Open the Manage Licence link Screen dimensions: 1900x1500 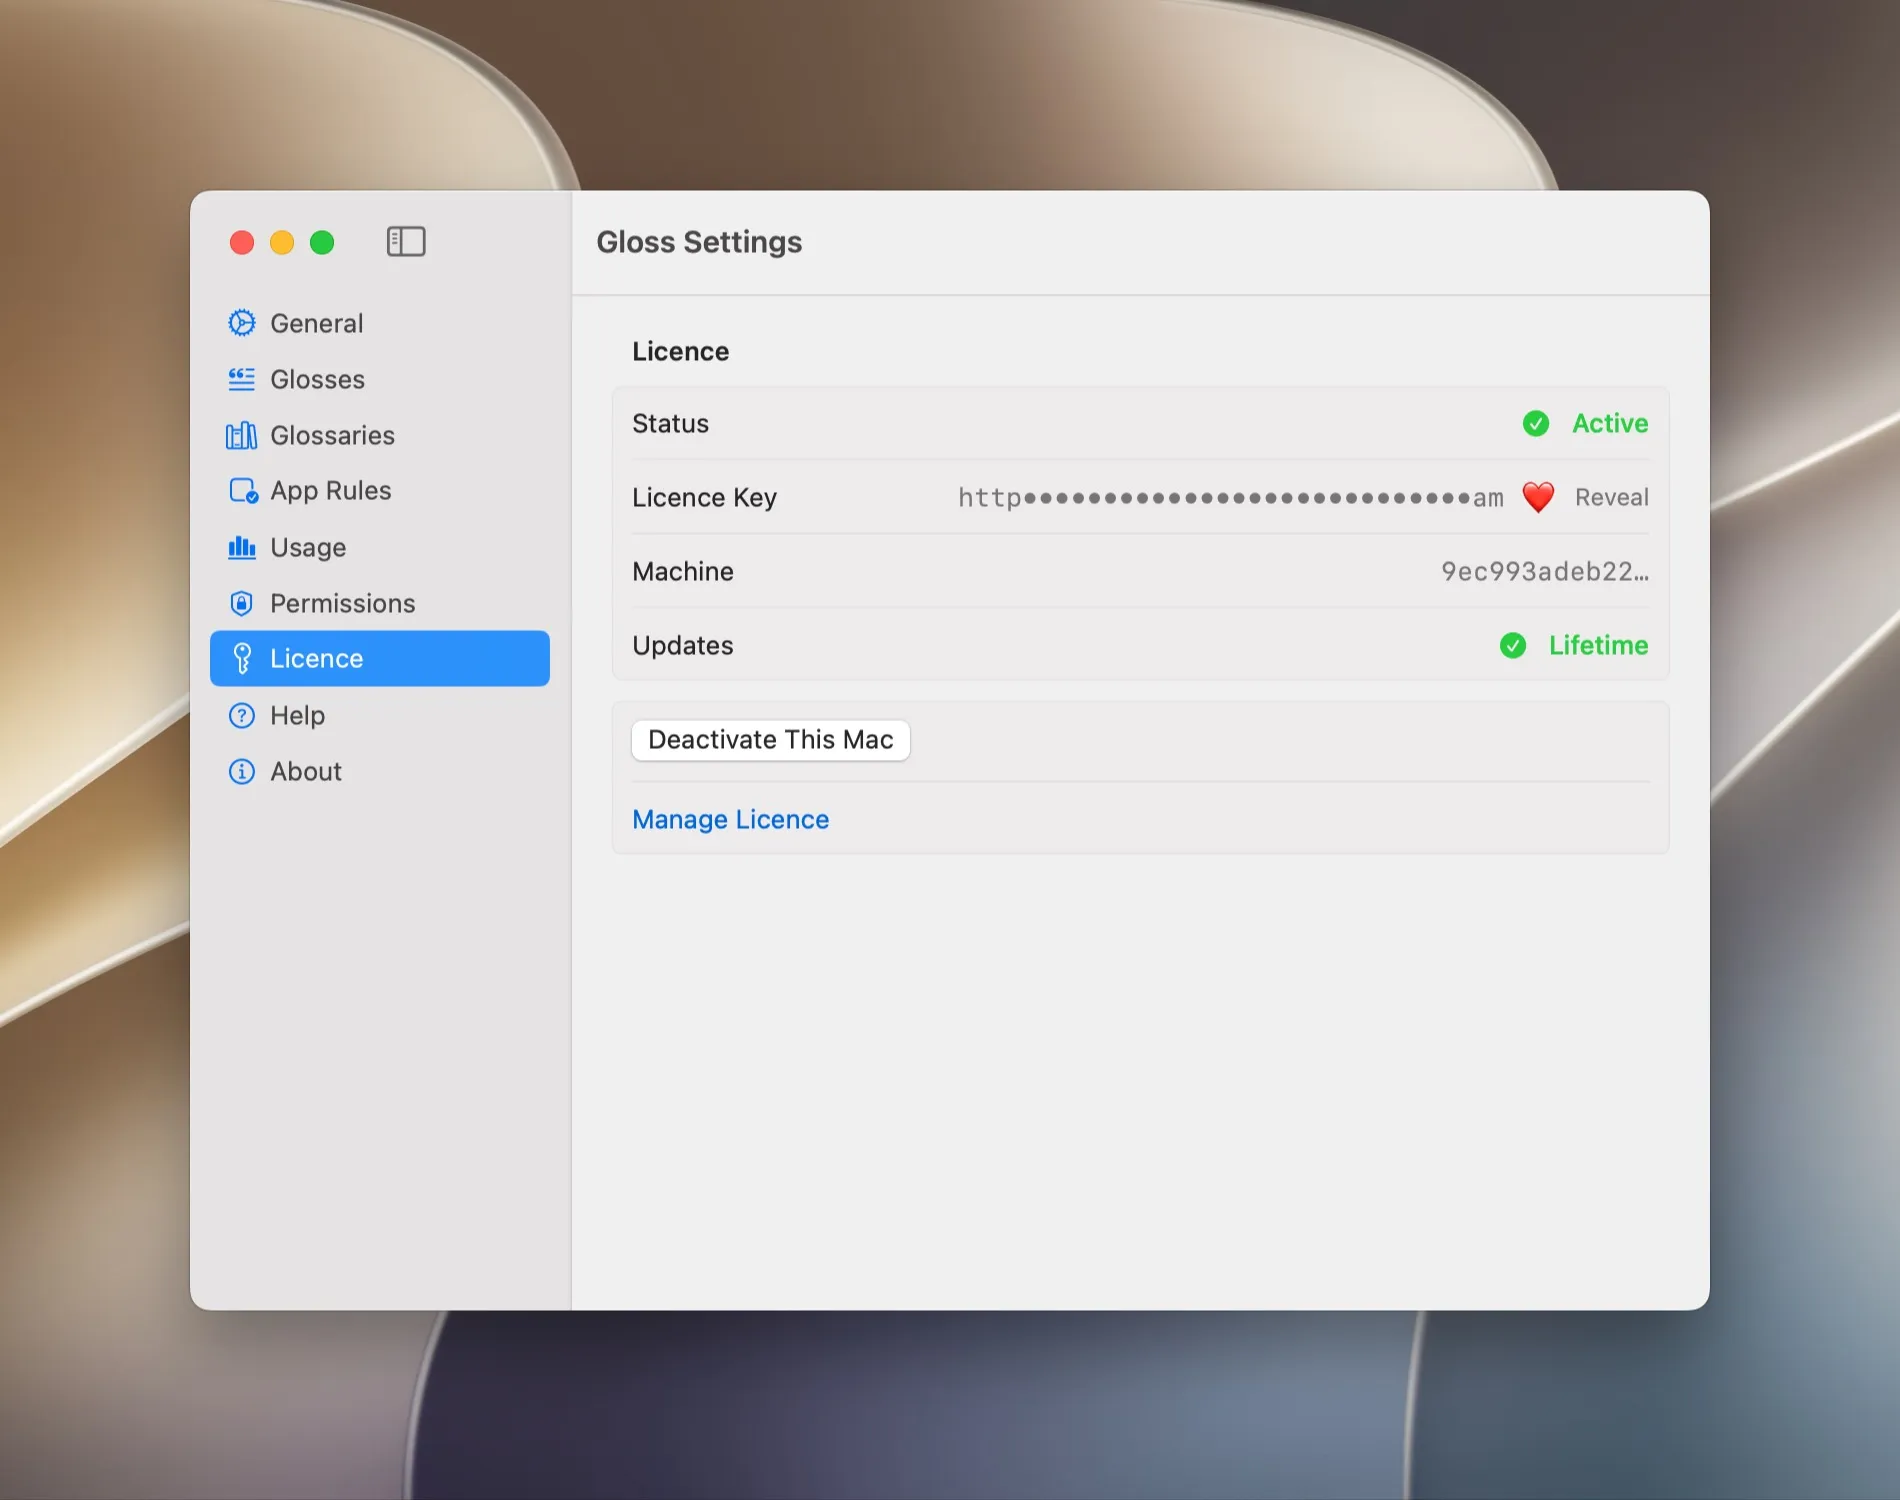(x=731, y=819)
